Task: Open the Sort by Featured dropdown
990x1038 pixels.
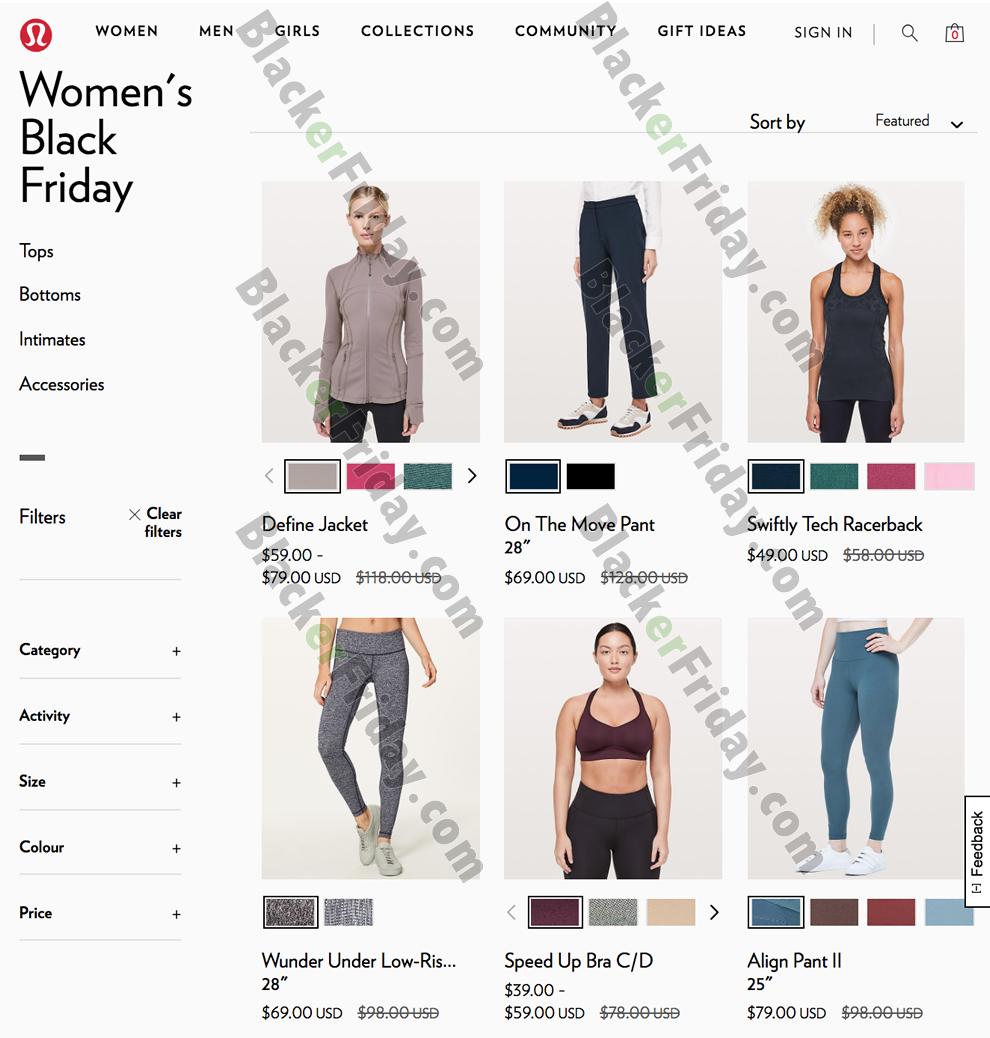Action: click(x=918, y=122)
